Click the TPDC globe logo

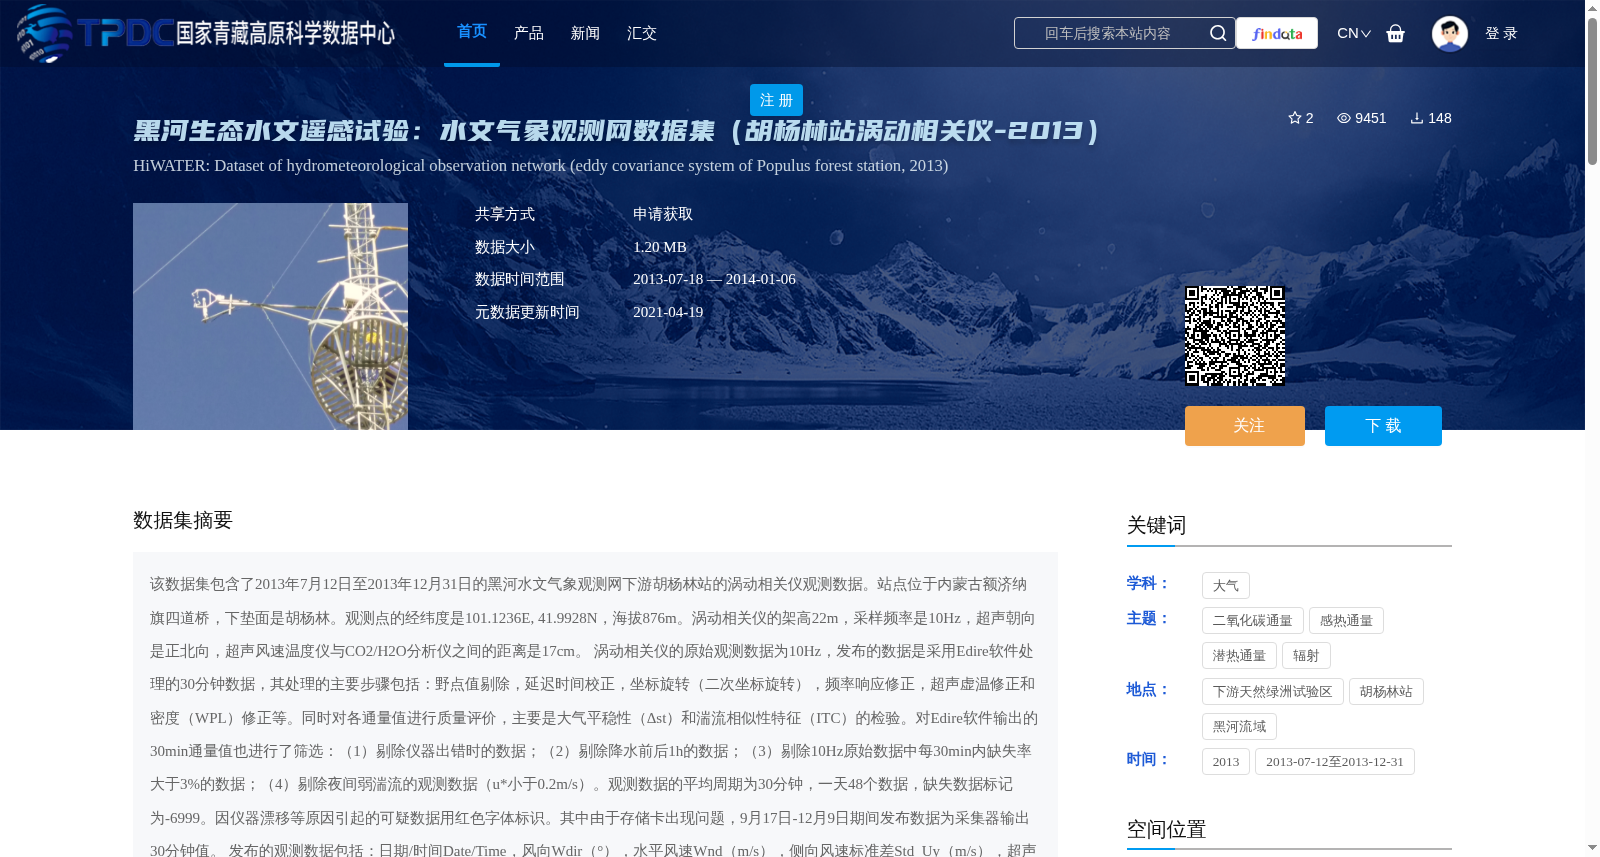click(45, 33)
